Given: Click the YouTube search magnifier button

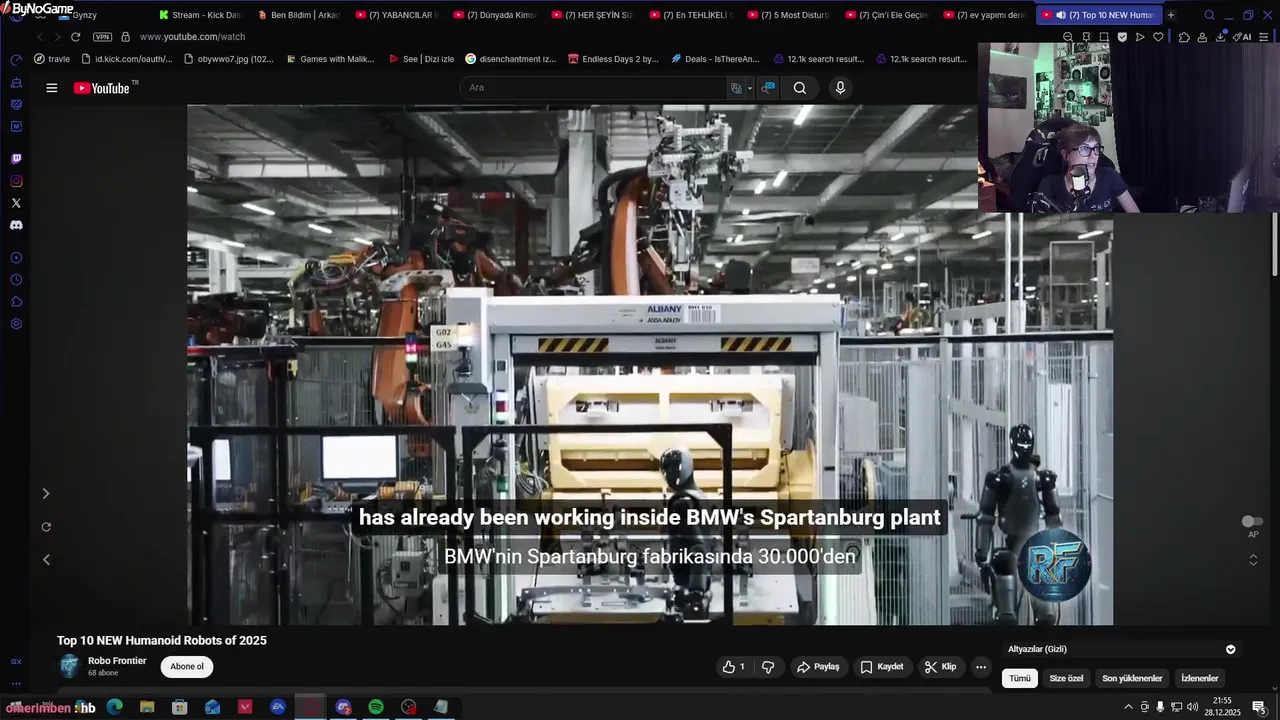Looking at the screenshot, I should point(800,88).
